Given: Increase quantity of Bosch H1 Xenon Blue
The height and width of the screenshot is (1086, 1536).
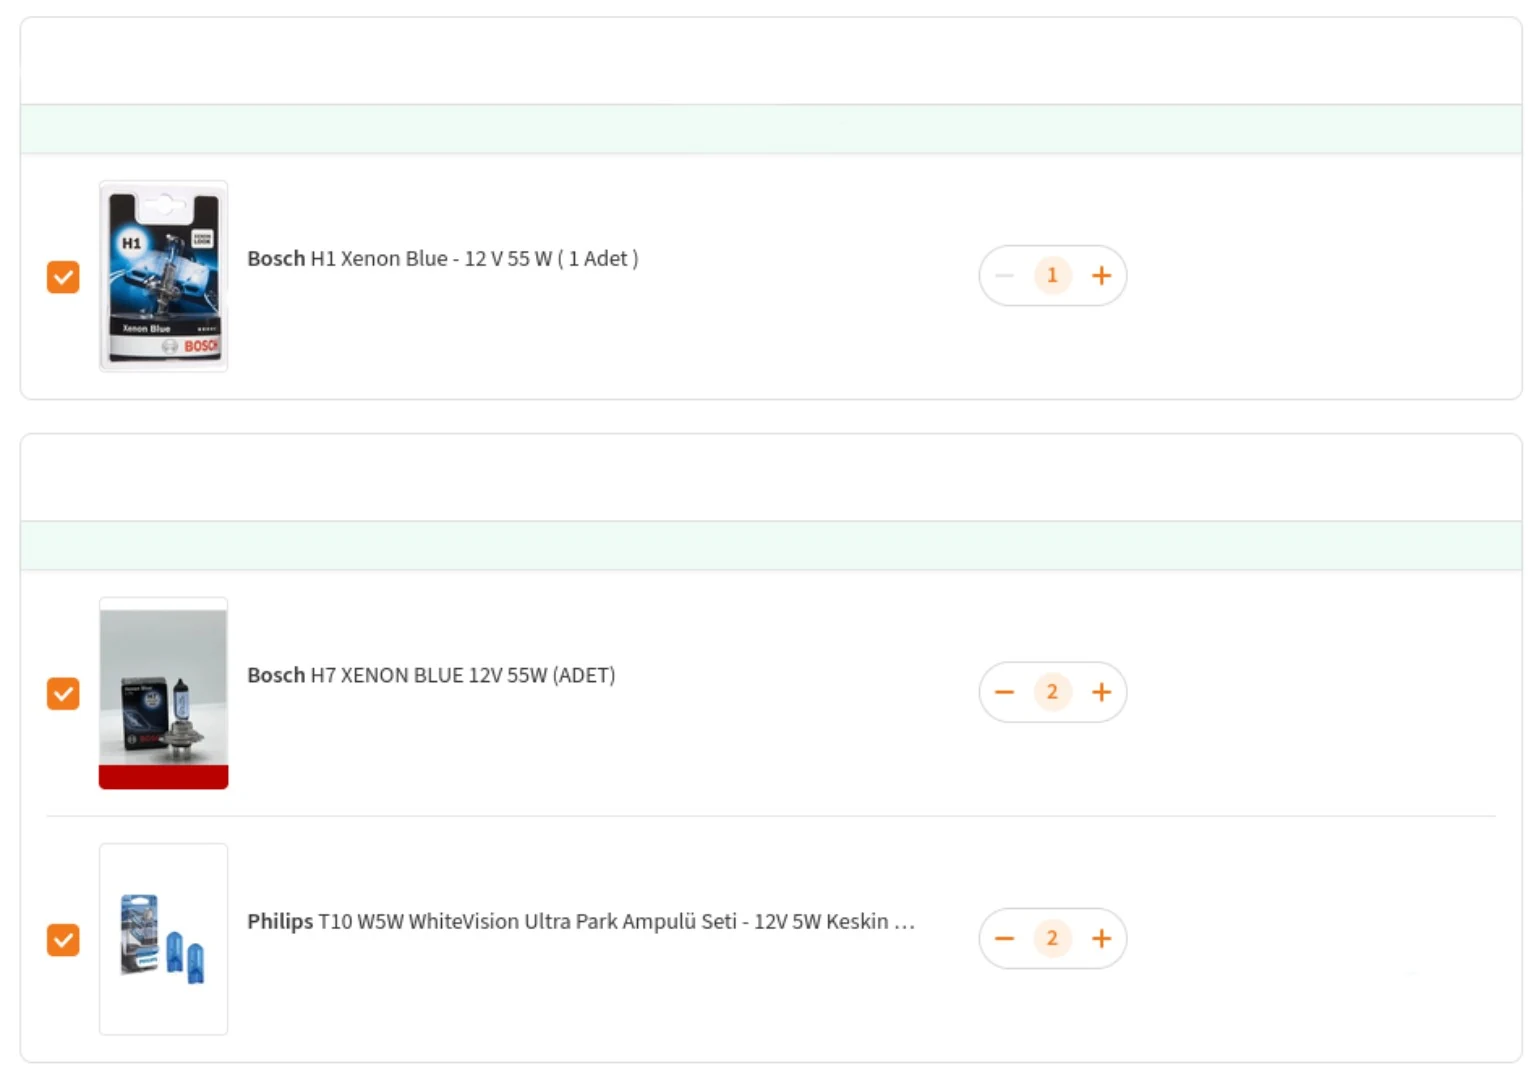Looking at the screenshot, I should (x=1101, y=276).
